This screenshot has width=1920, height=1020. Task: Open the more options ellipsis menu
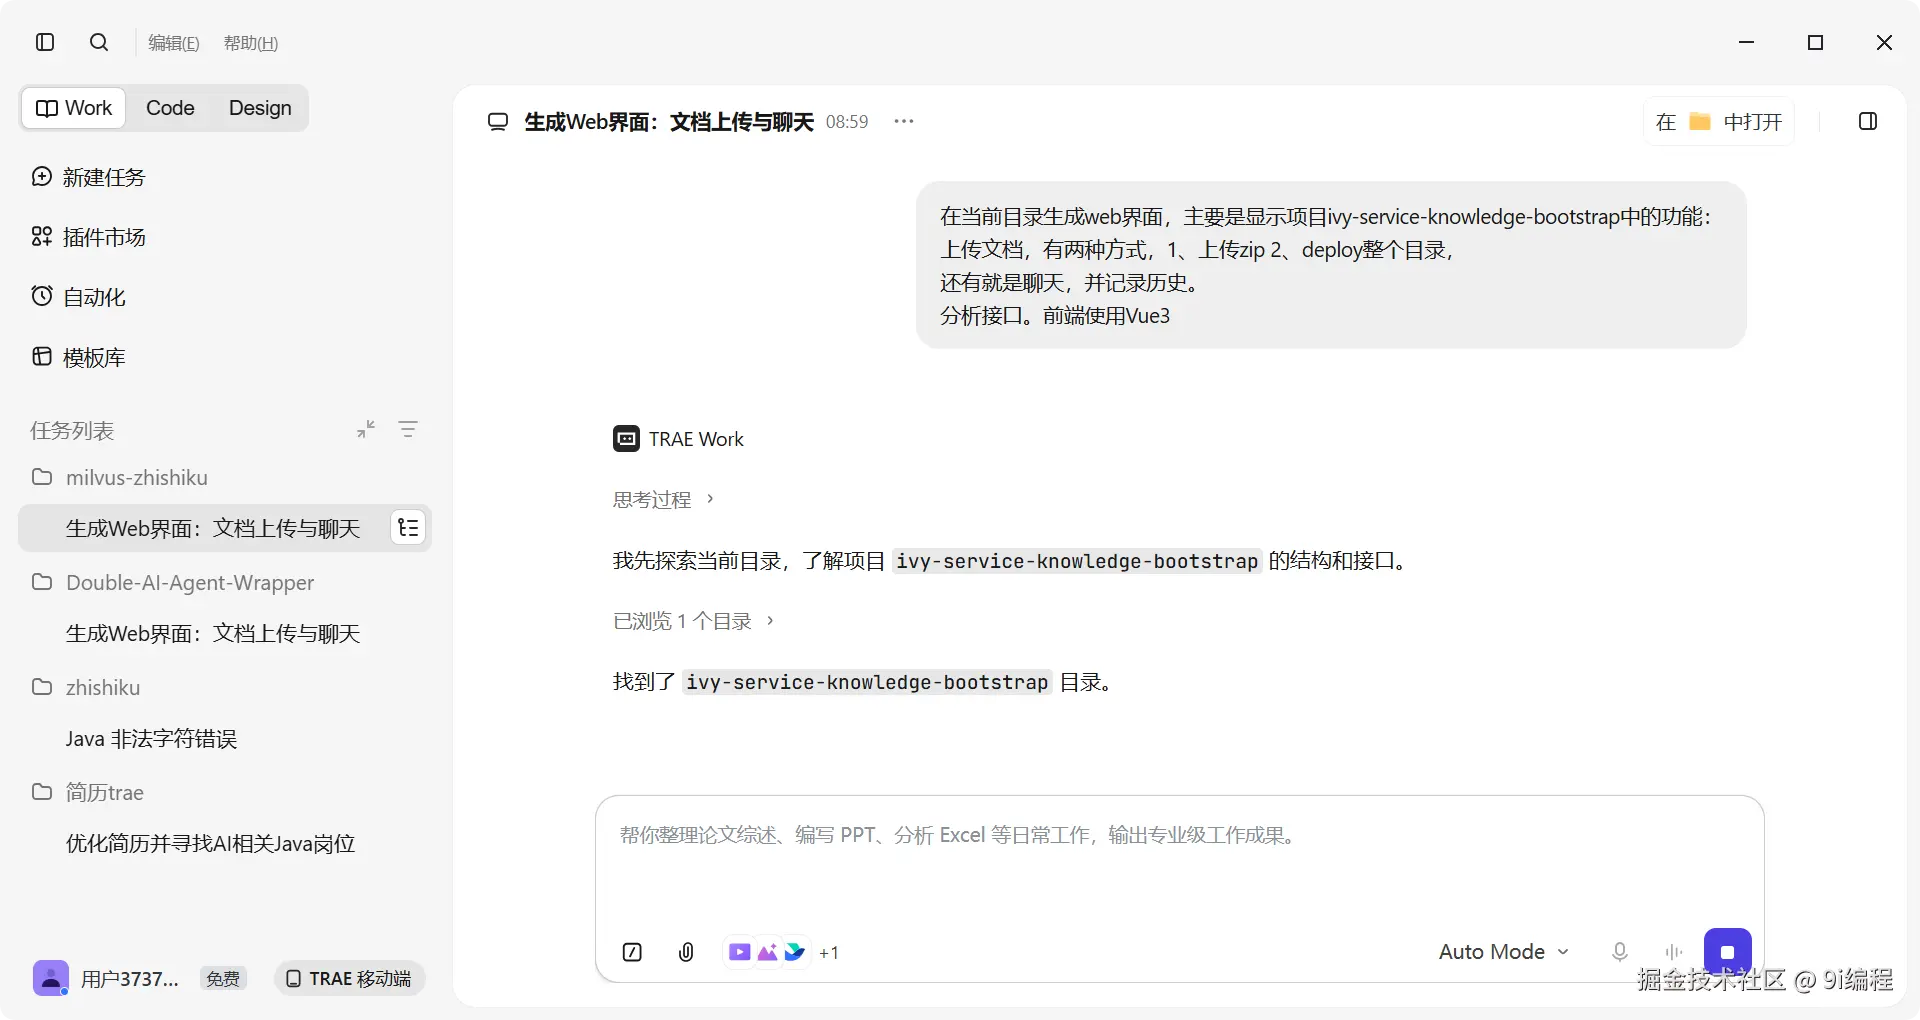[x=904, y=121]
